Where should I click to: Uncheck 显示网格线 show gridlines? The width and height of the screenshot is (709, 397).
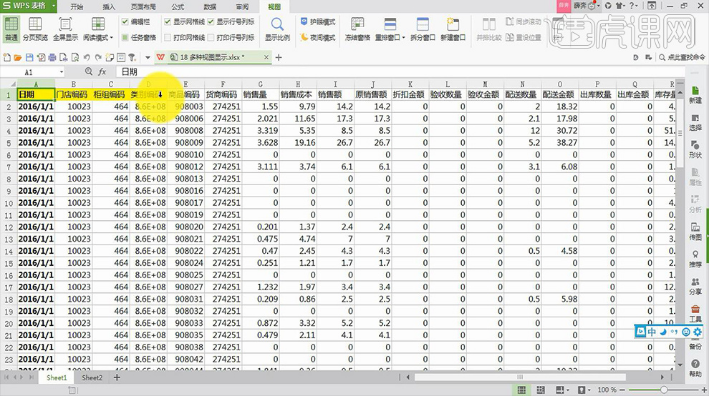point(168,22)
